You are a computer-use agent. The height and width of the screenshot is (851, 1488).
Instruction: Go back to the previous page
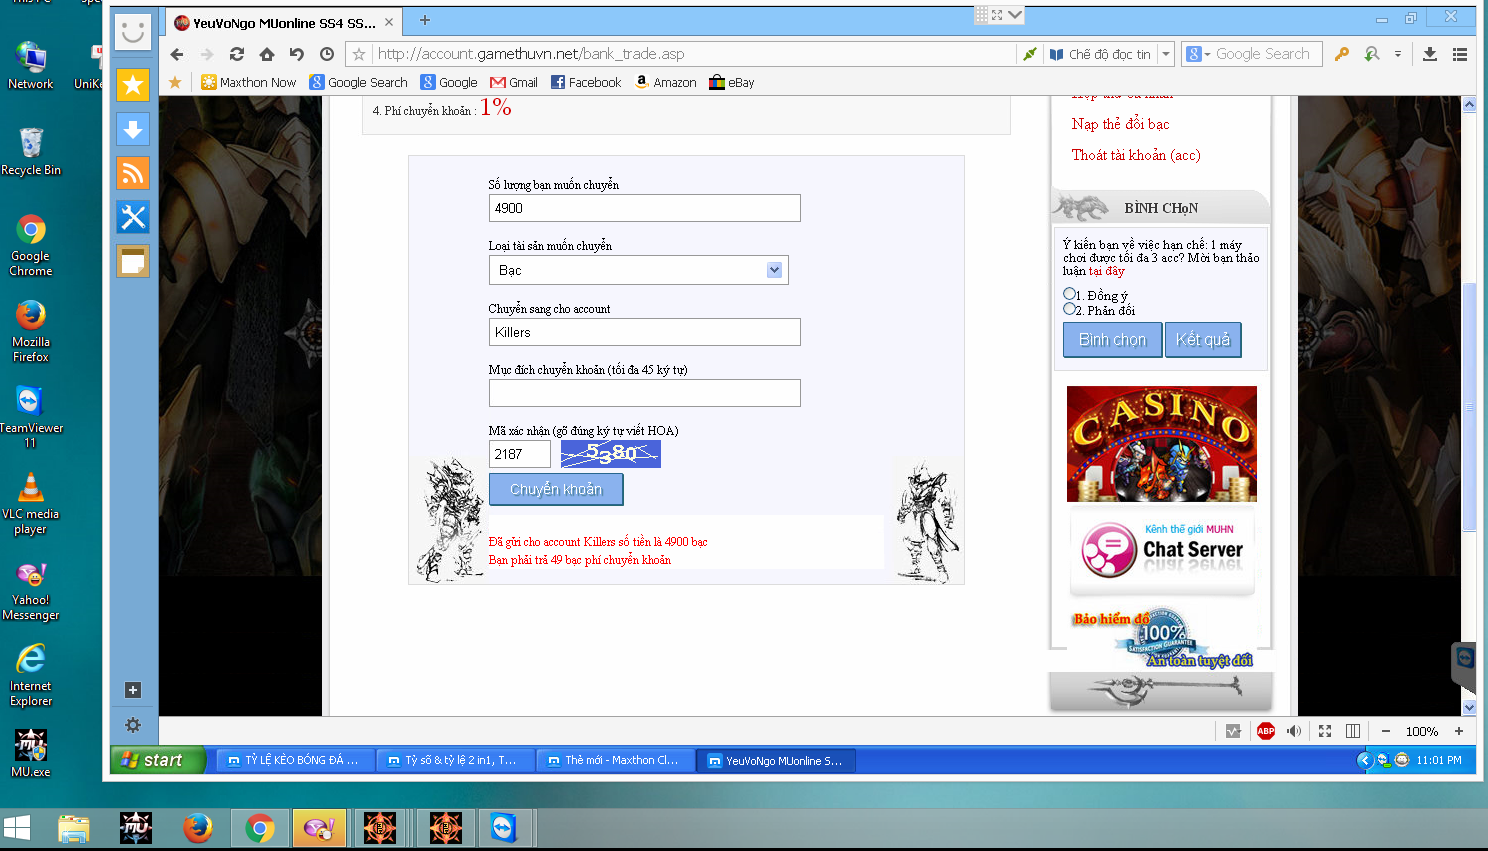(177, 54)
